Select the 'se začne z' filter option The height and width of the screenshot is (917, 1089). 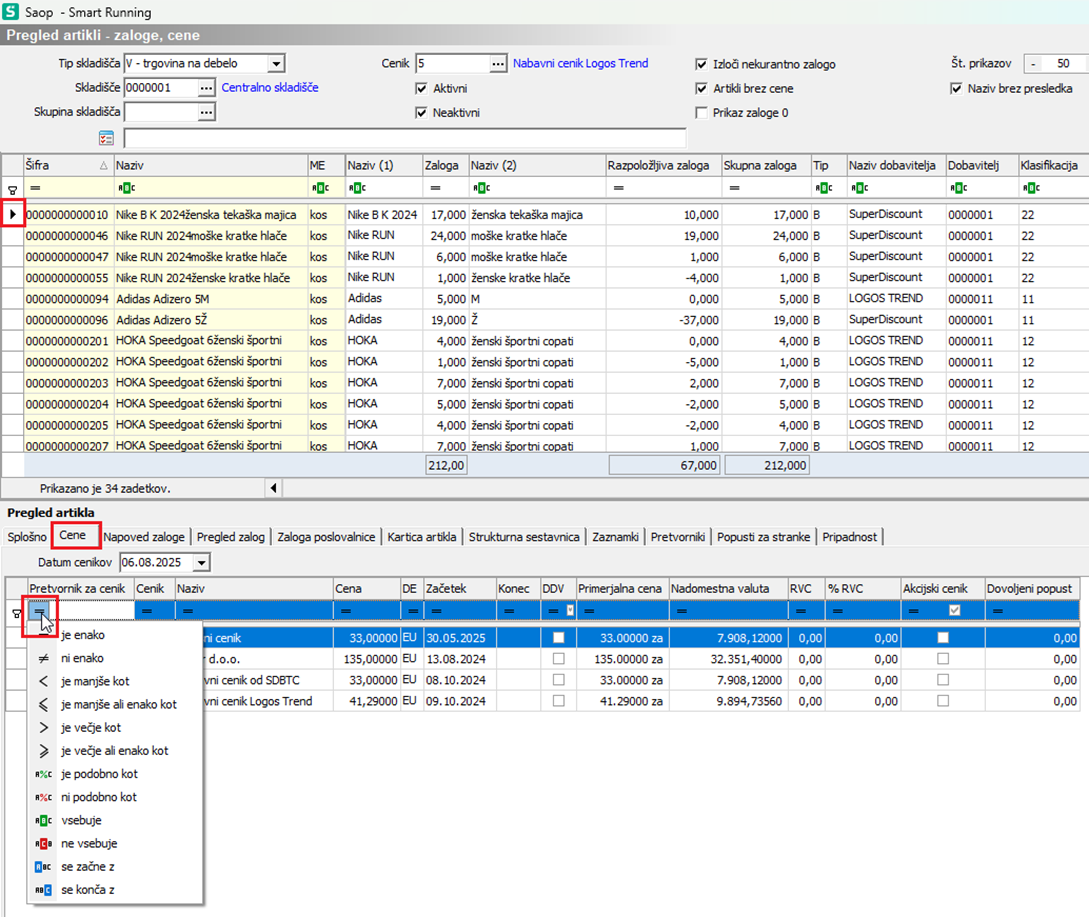[x=87, y=866]
